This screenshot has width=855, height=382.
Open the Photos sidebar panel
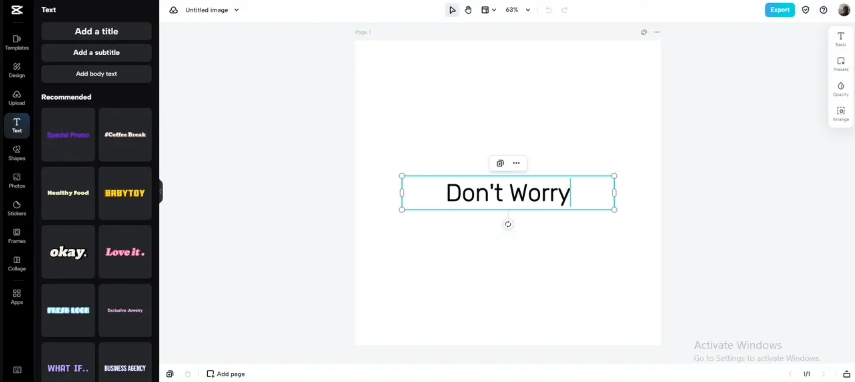click(x=17, y=181)
